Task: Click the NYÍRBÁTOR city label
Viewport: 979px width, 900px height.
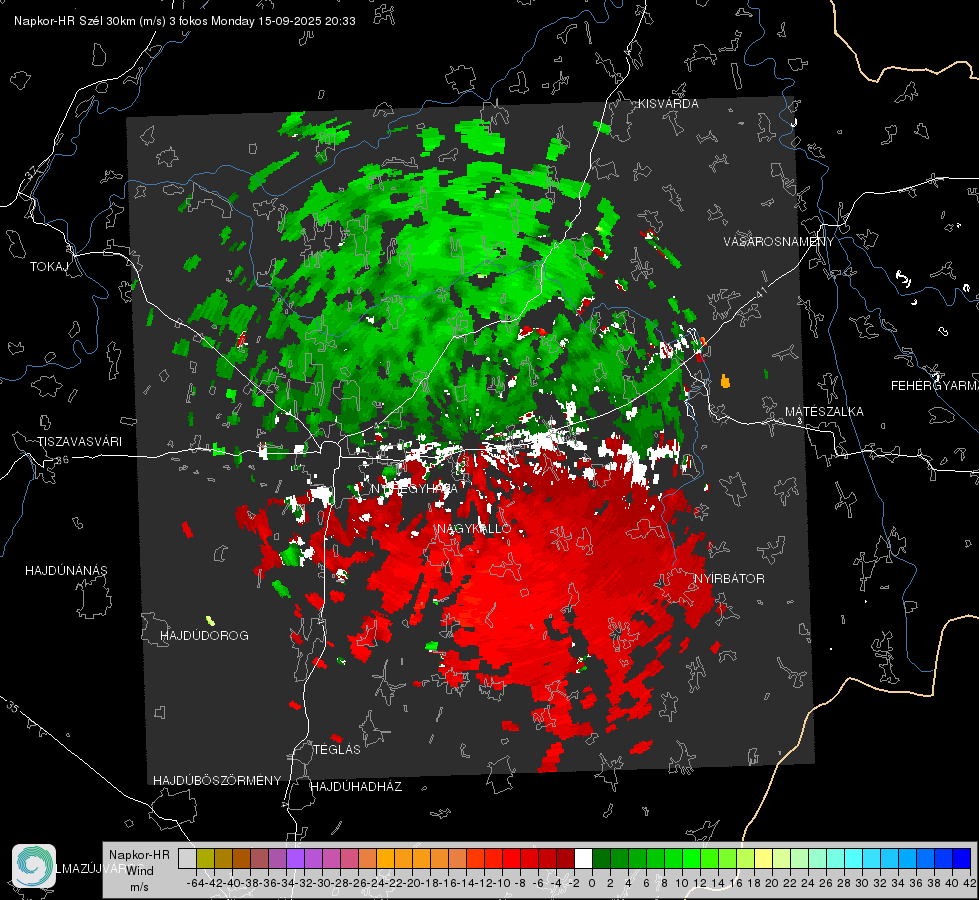Action: (729, 579)
